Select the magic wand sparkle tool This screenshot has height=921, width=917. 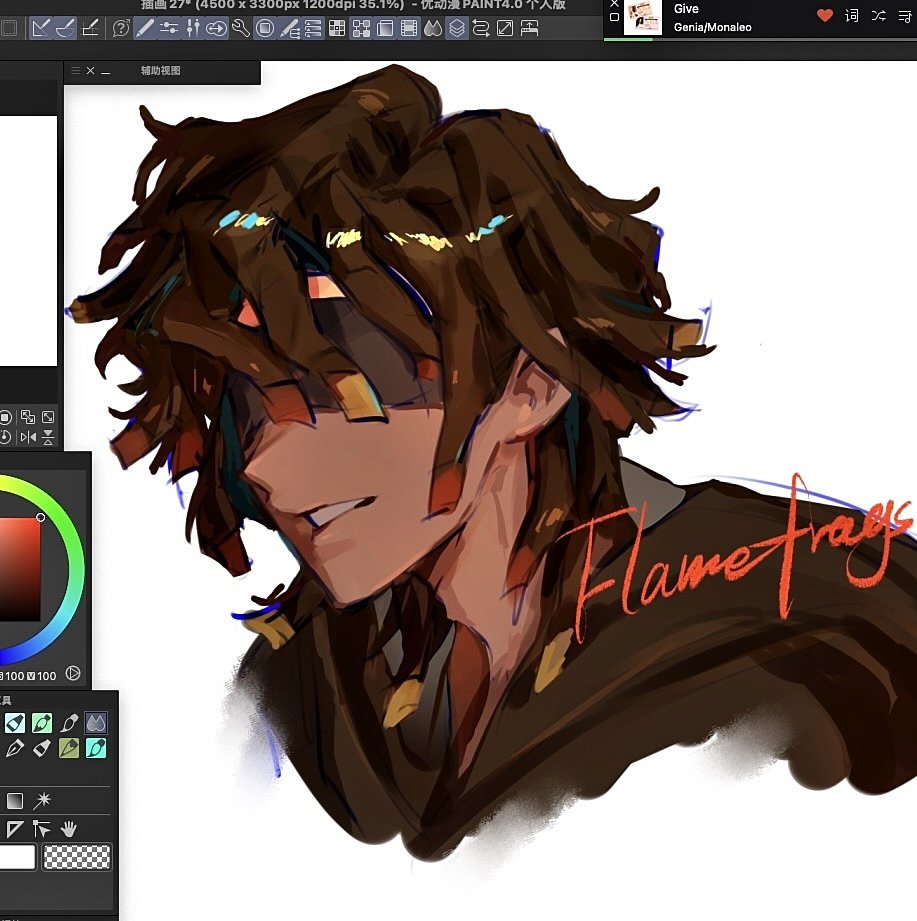[42, 801]
